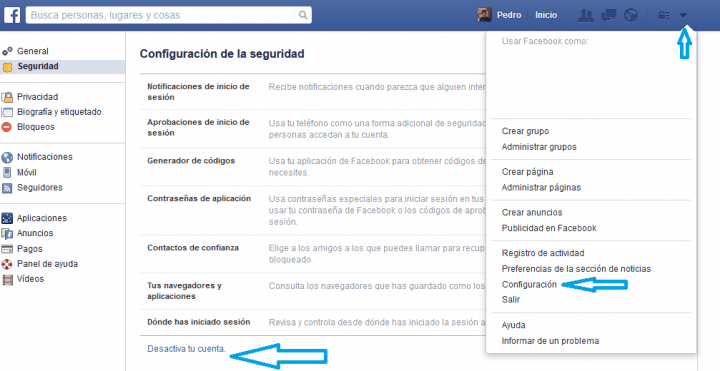Choose Informar de un problema
720x371 pixels.
tap(550, 341)
